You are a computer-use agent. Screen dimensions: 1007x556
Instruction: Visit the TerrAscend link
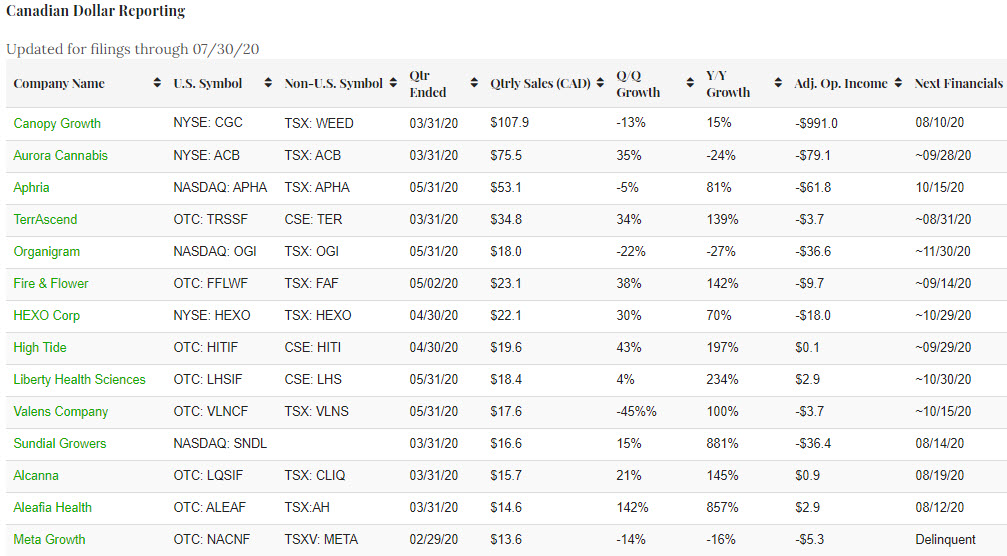pyautogui.click(x=45, y=219)
